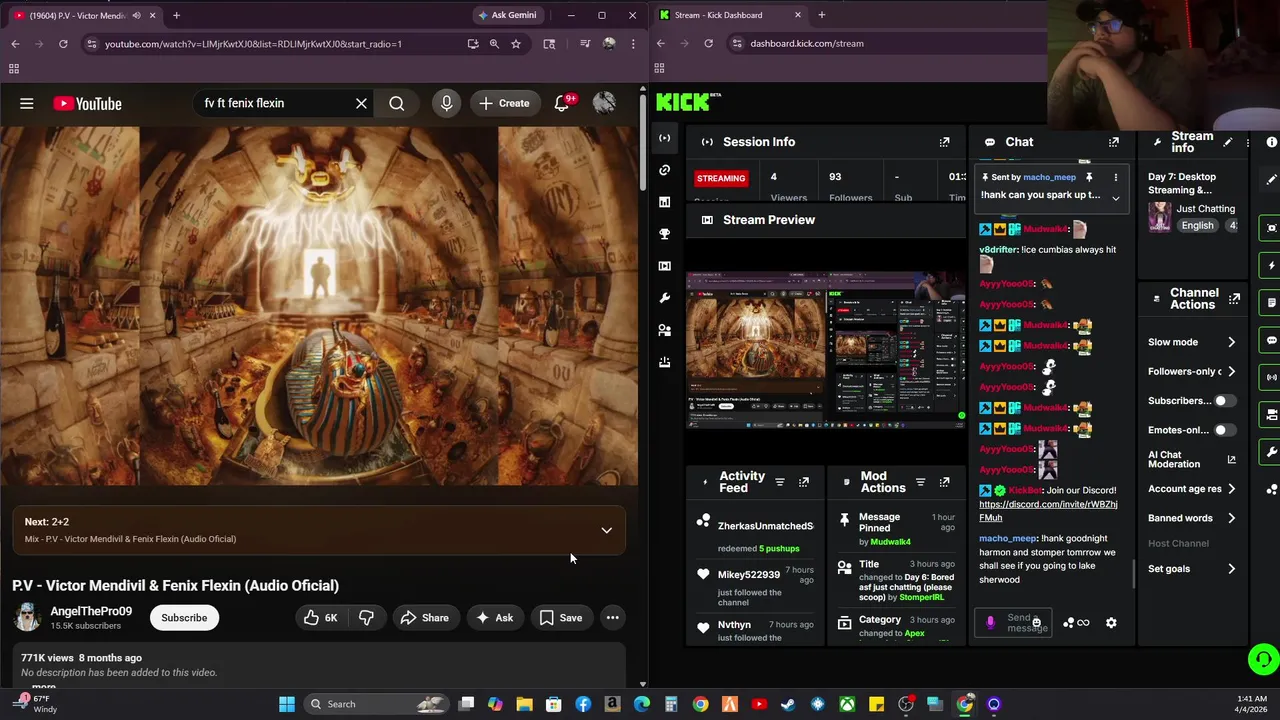Open new tab in Kick window
Viewport: 1280px width, 720px height.
pos(821,15)
